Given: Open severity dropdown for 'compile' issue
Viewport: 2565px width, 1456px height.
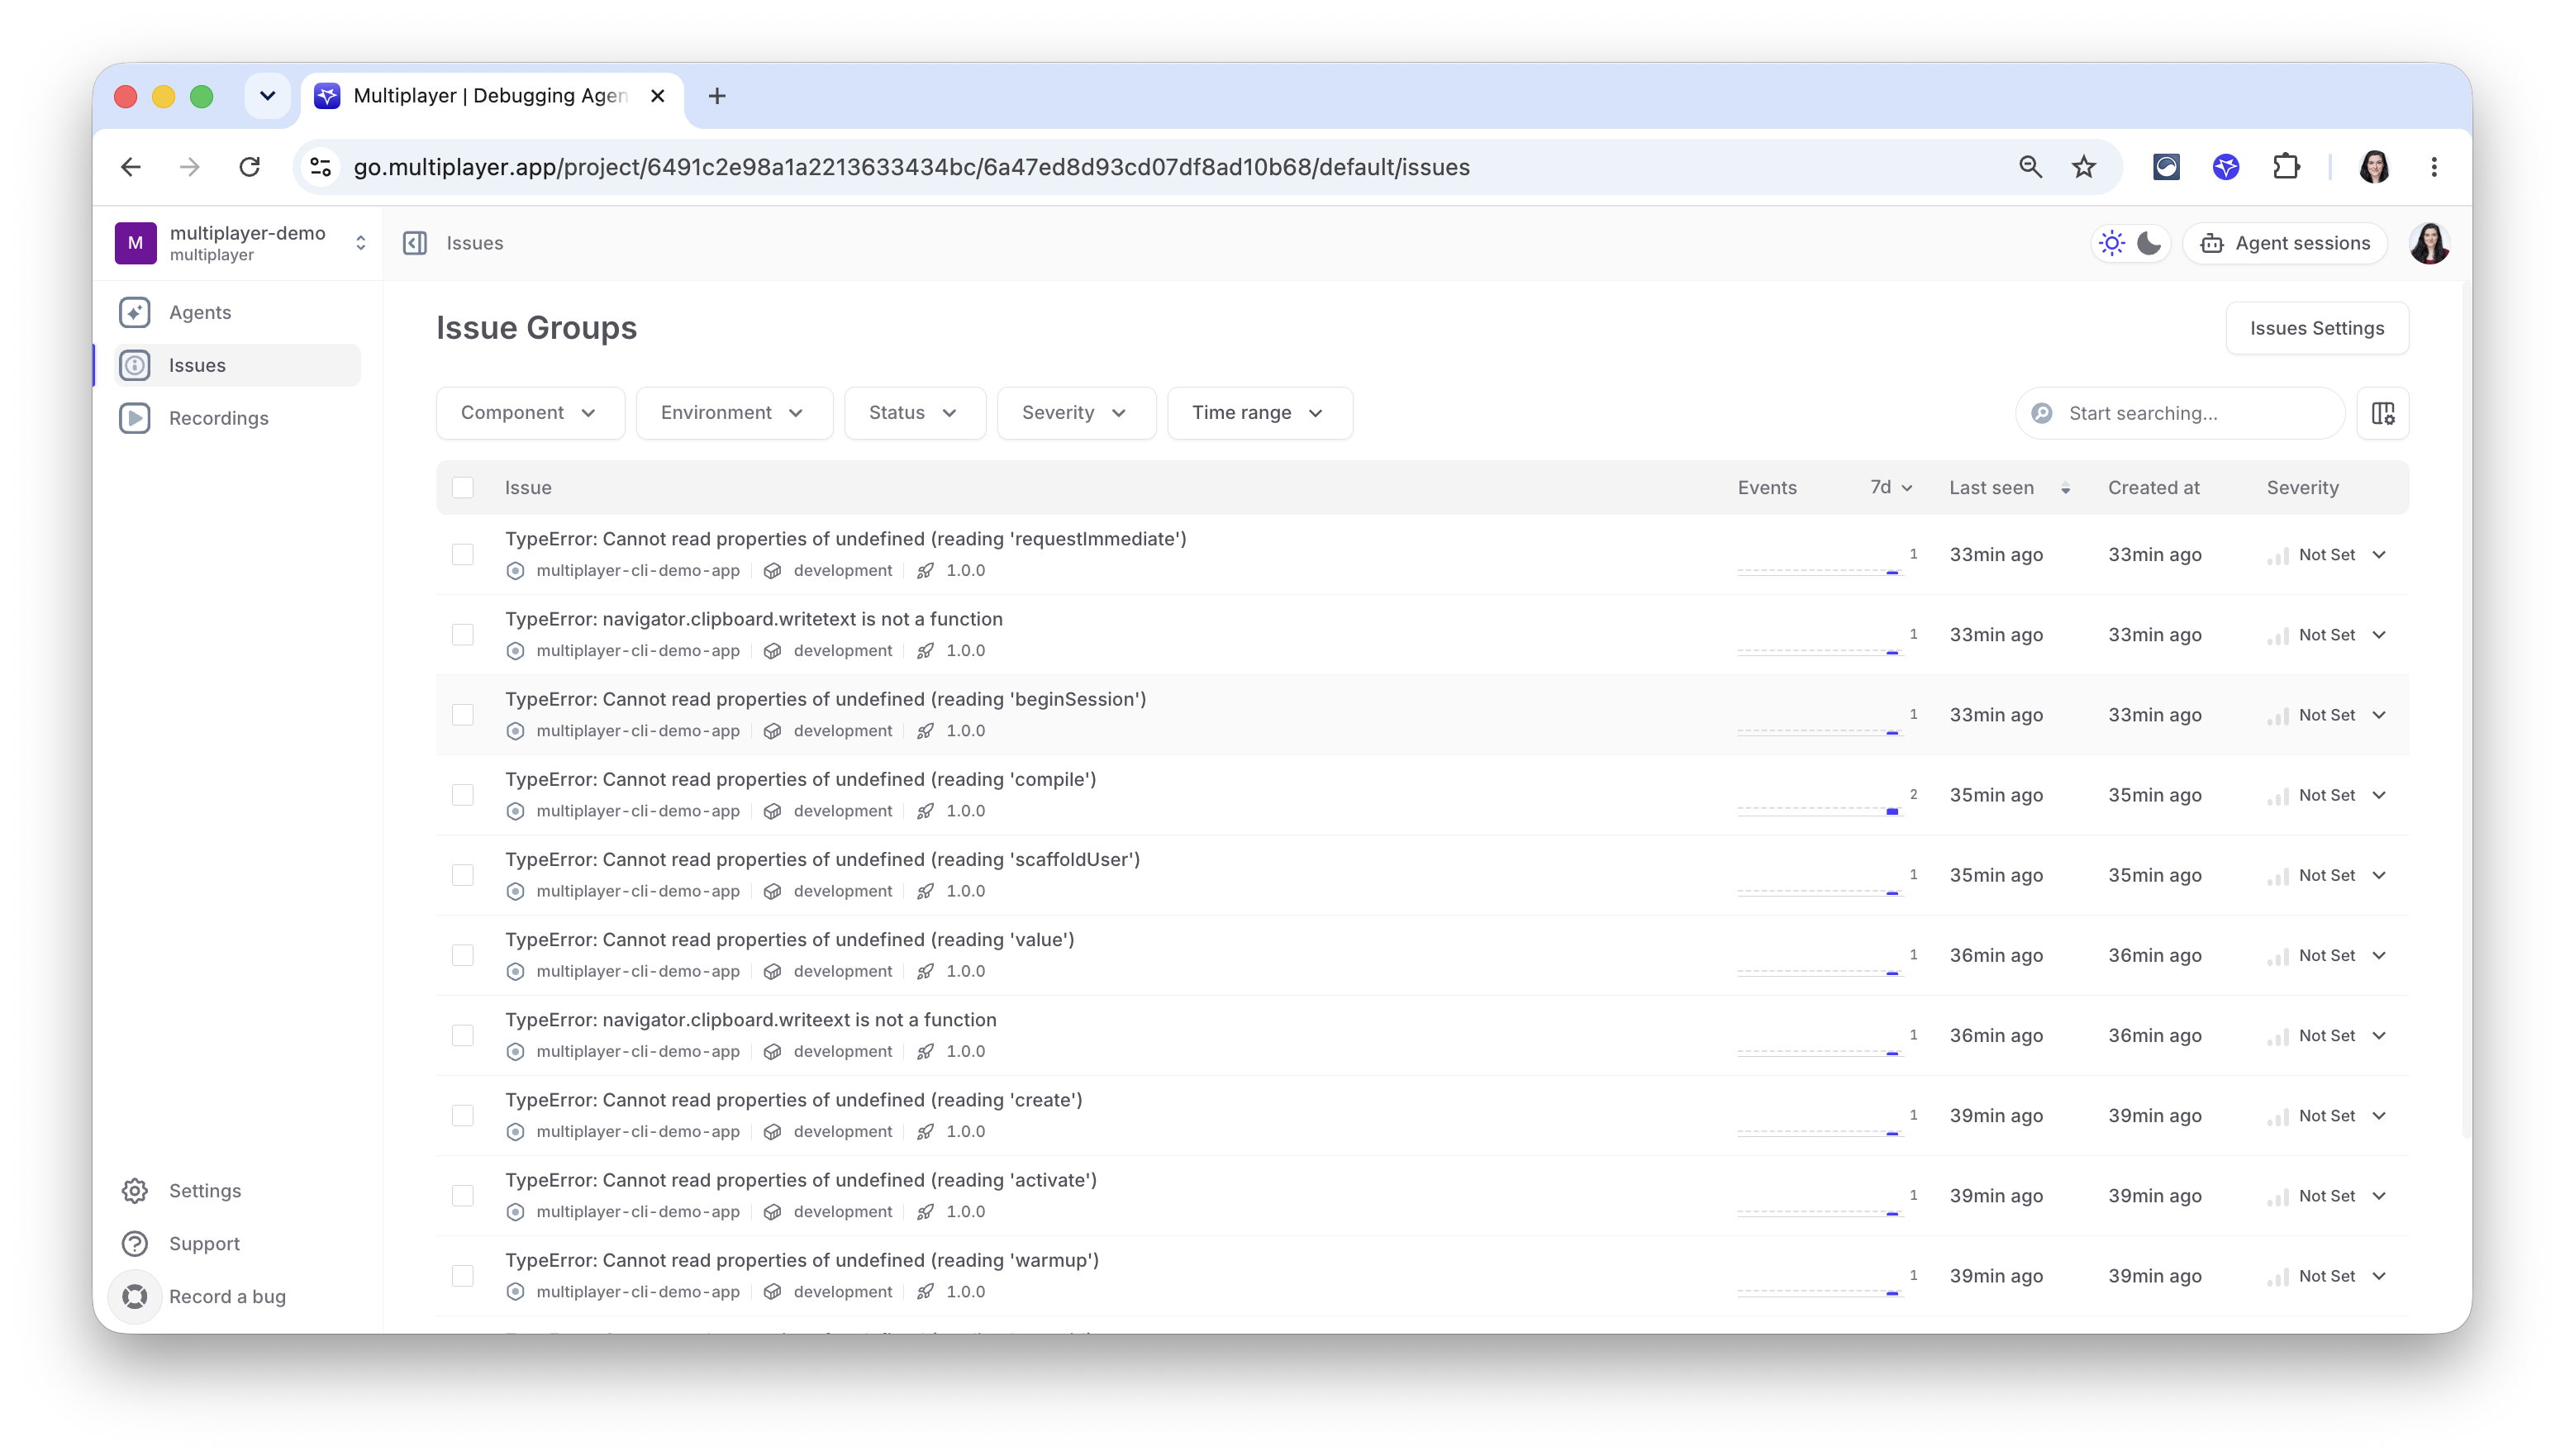Looking at the screenshot, I should point(2328,795).
